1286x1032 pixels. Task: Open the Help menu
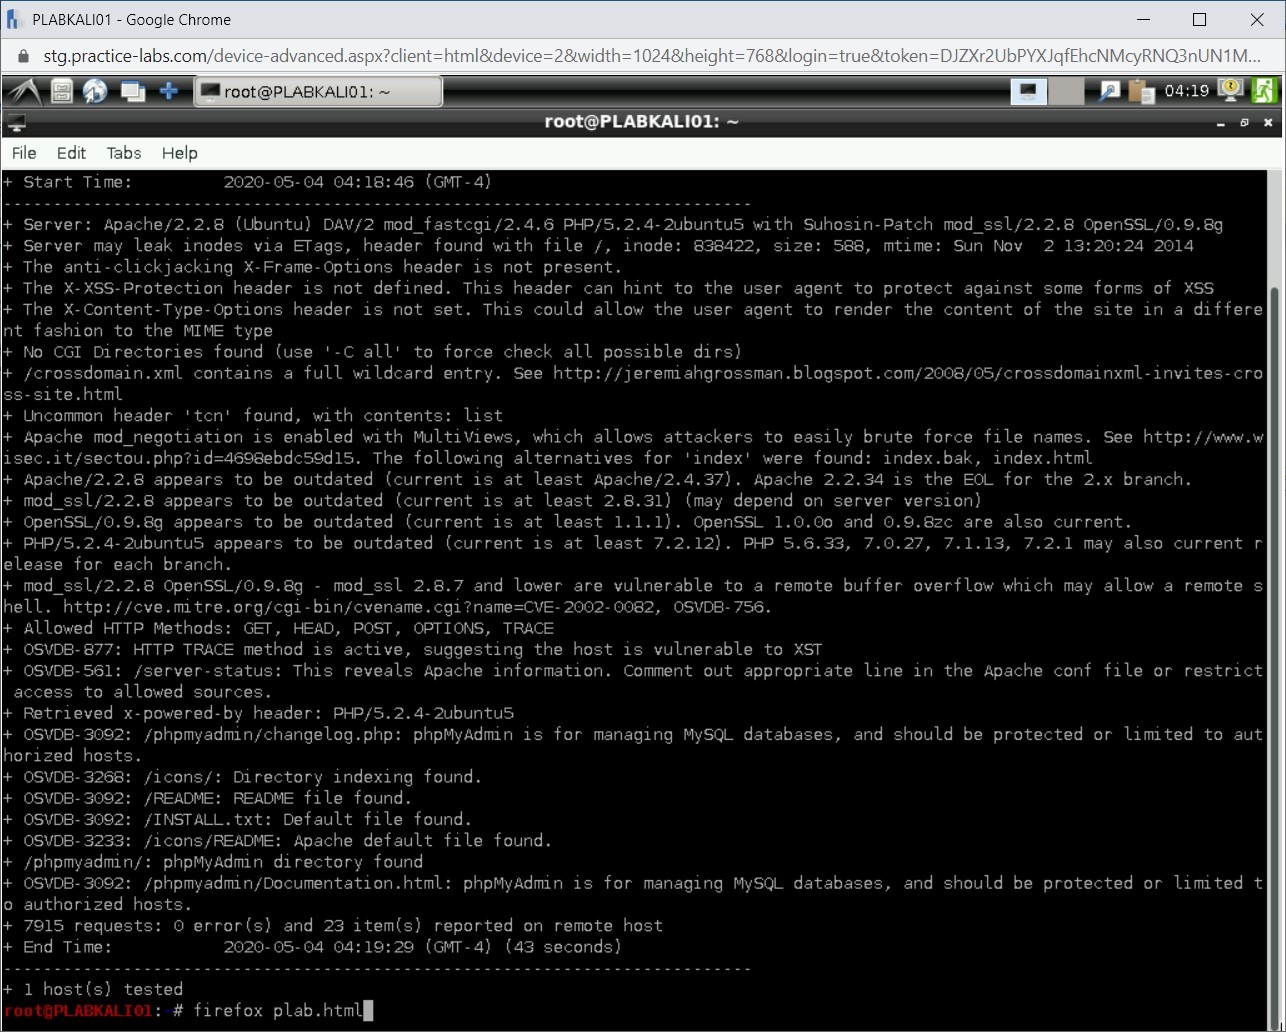180,153
